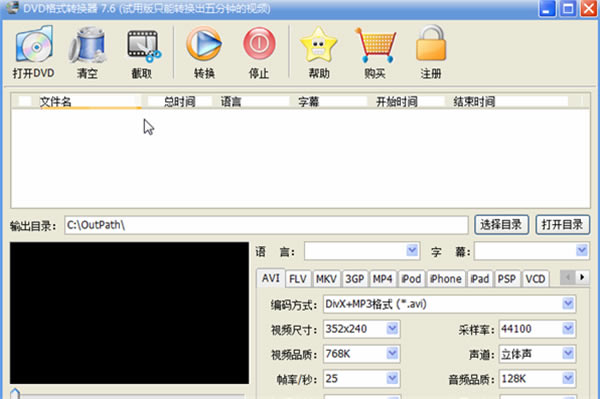Expand the 字幕 subtitle dropdown
The height and width of the screenshot is (399, 600).
click(582, 251)
